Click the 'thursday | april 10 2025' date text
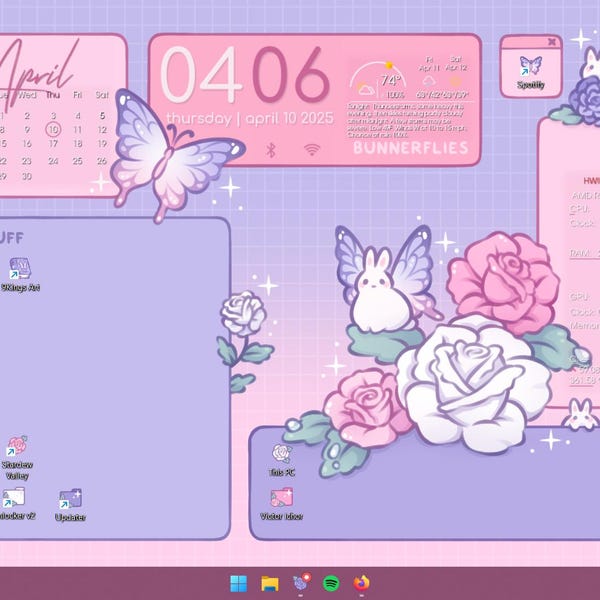 [250, 119]
